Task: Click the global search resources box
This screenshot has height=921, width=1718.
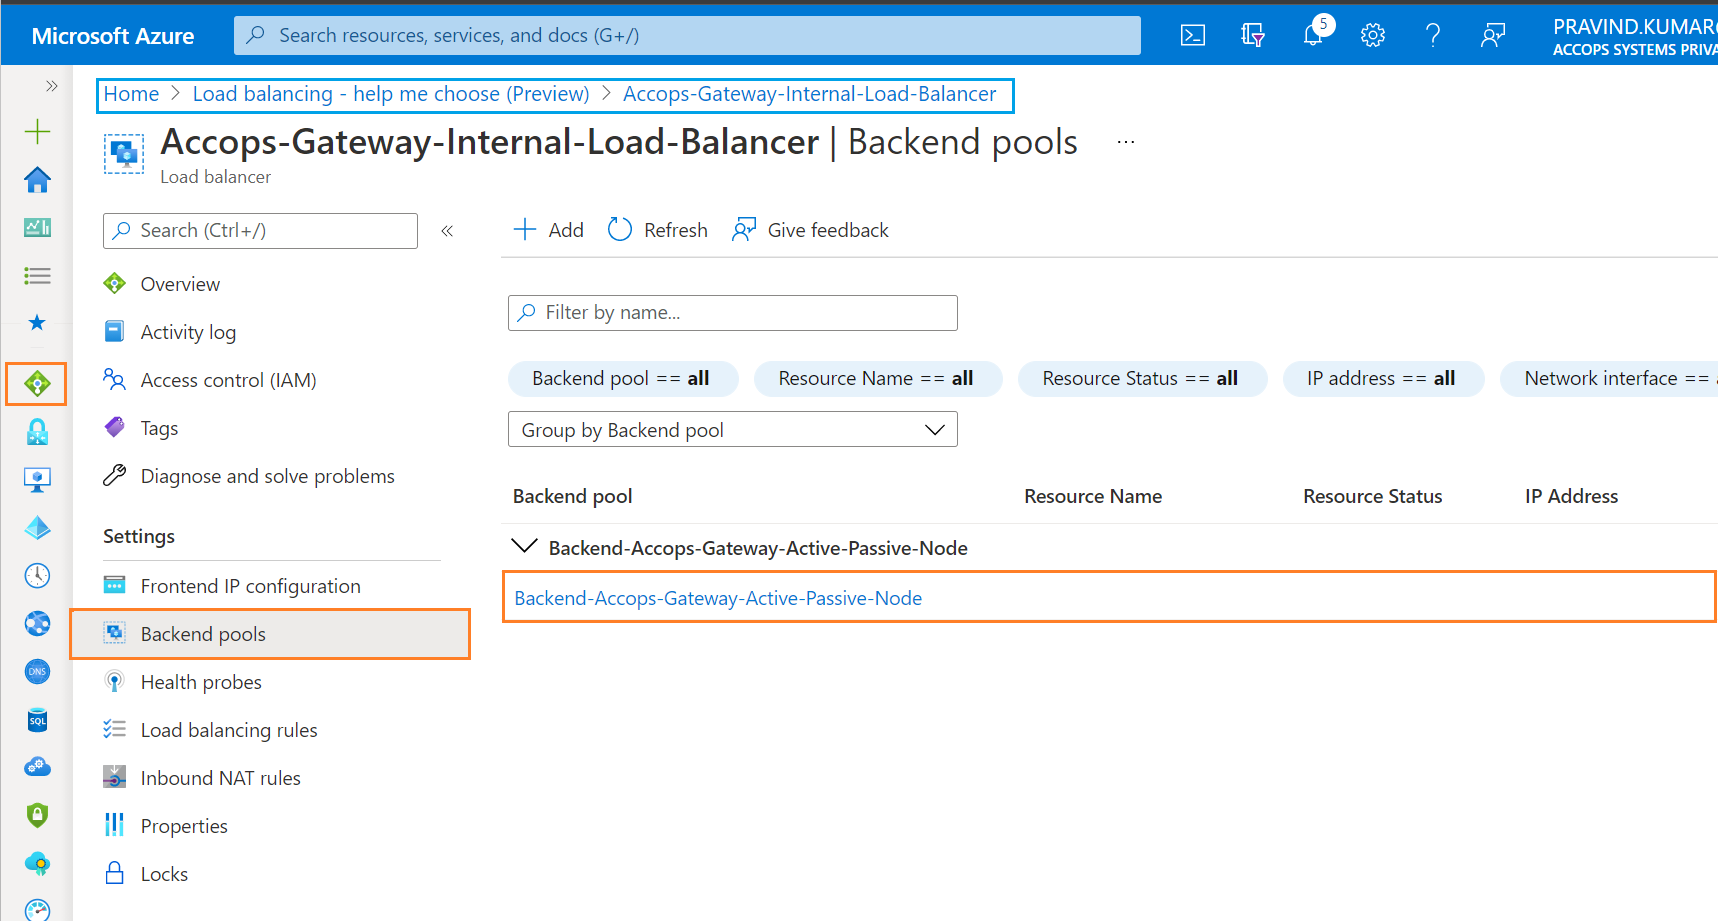Action: point(687,36)
